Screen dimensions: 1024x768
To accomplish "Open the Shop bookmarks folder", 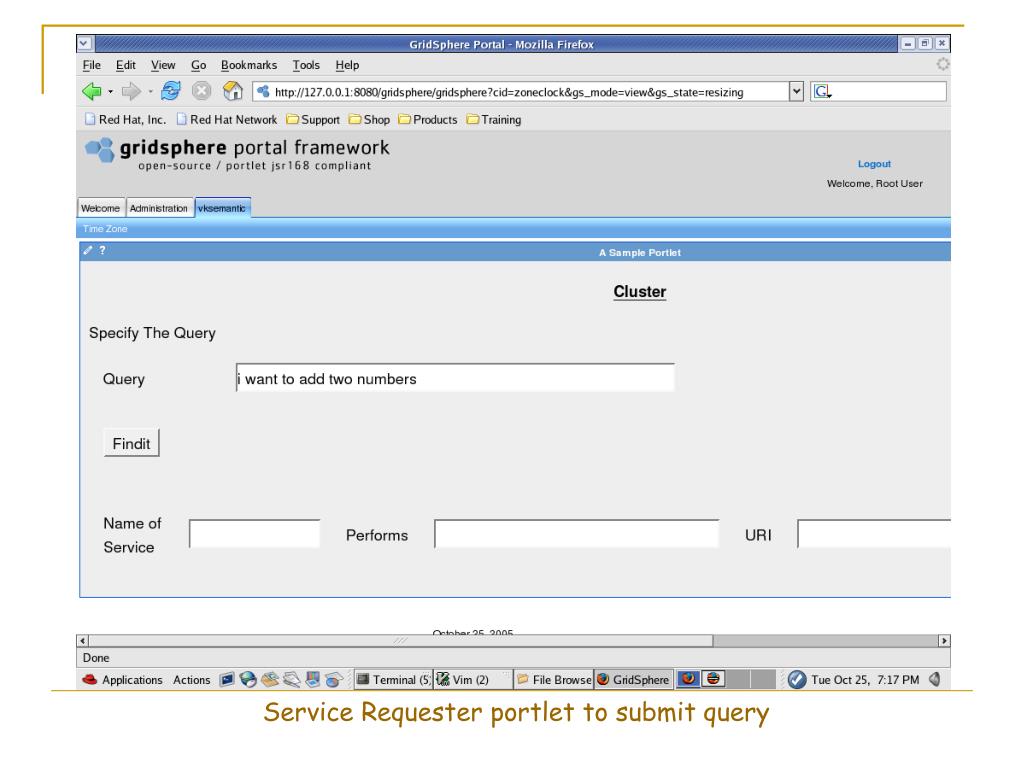I will point(370,120).
